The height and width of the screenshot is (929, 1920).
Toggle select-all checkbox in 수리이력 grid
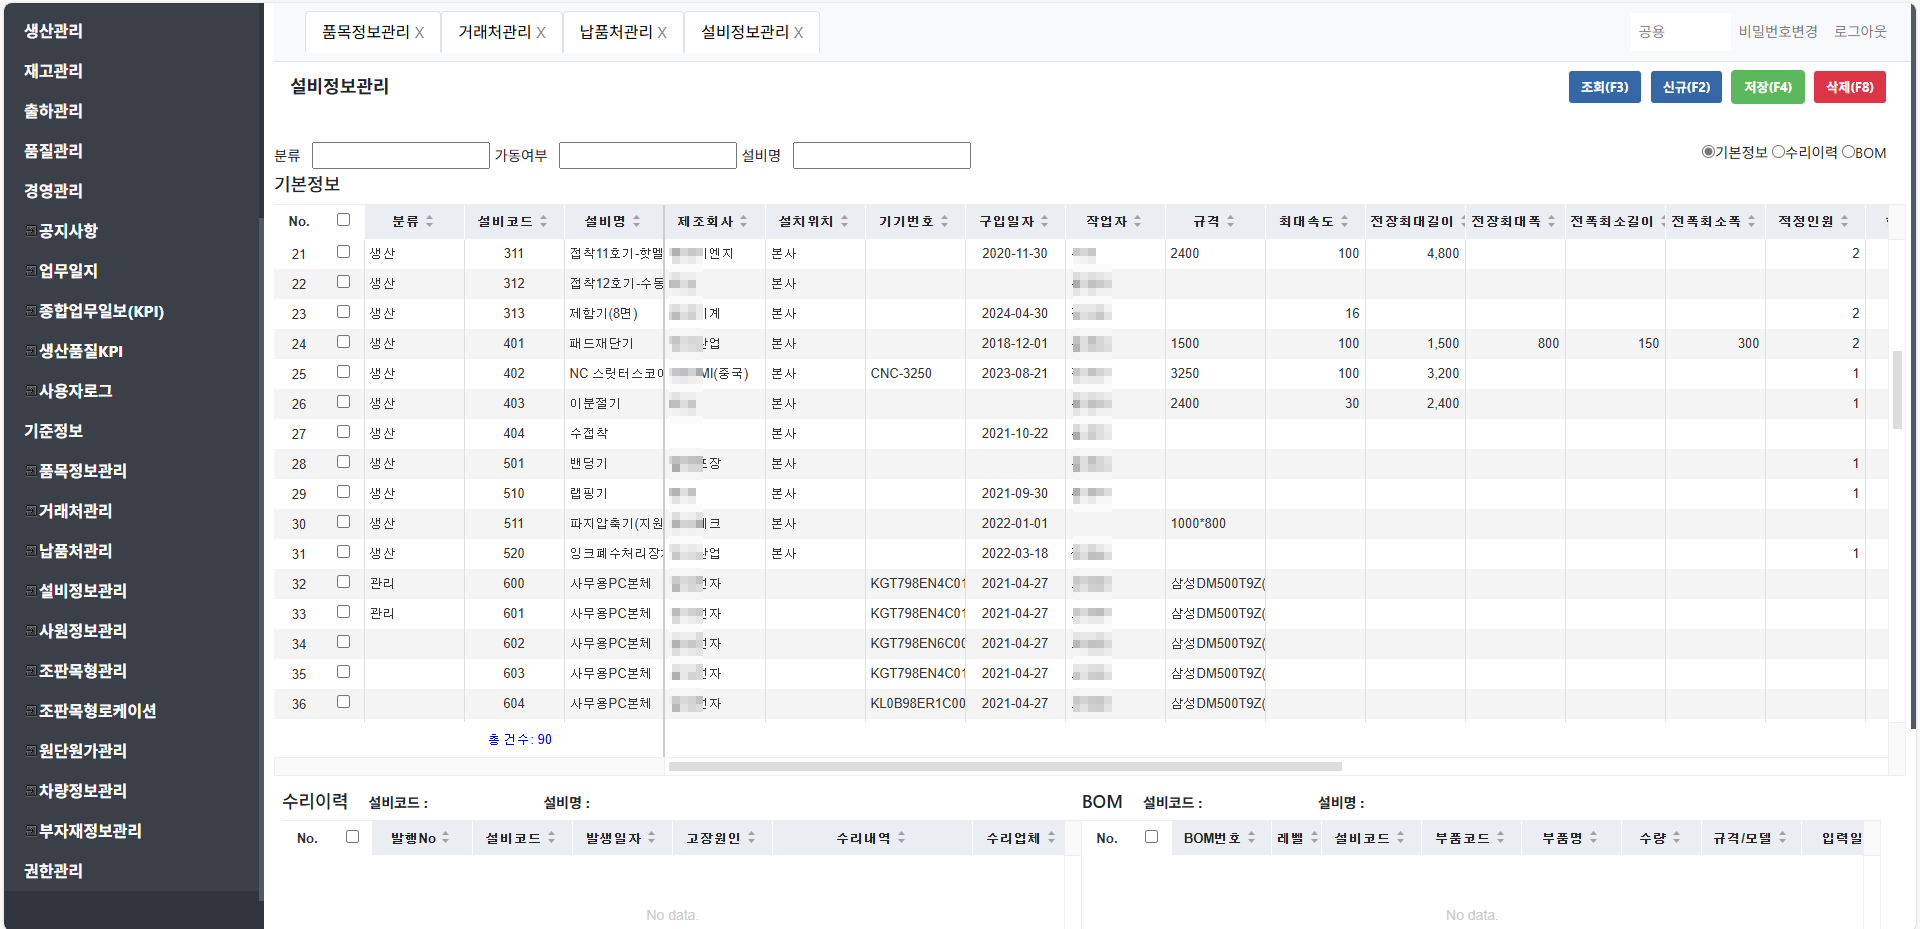tap(352, 837)
